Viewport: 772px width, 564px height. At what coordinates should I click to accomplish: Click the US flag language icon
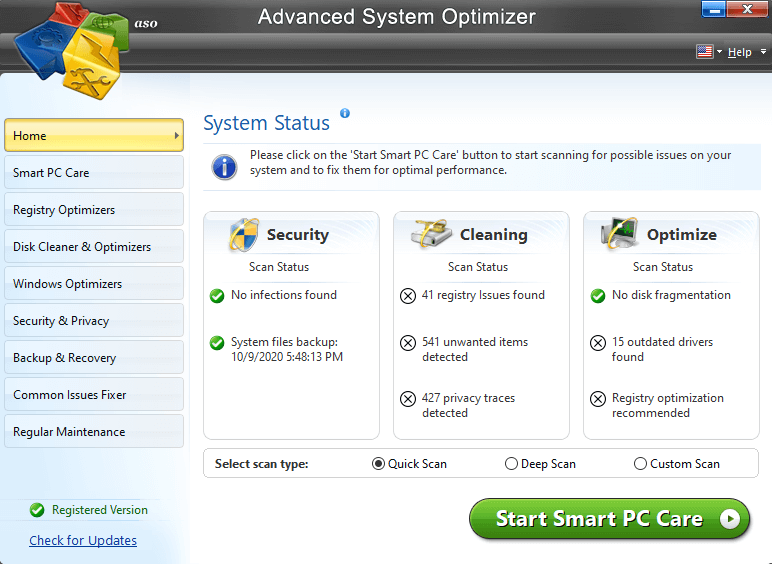[705, 51]
